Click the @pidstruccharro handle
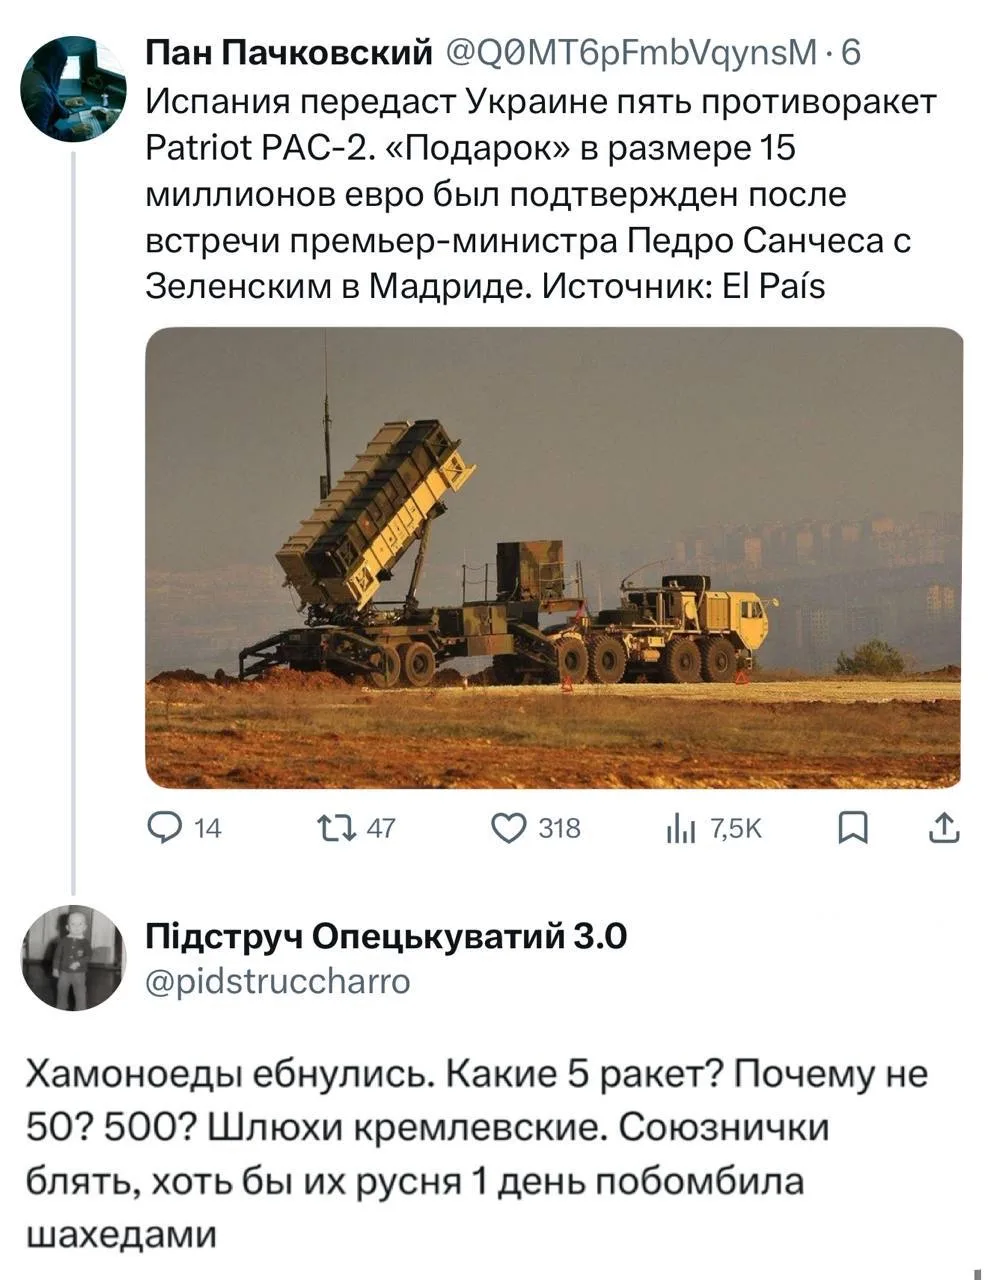This screenshot has width=988, height=1280. pyautogui.click(x=277, y=982)
